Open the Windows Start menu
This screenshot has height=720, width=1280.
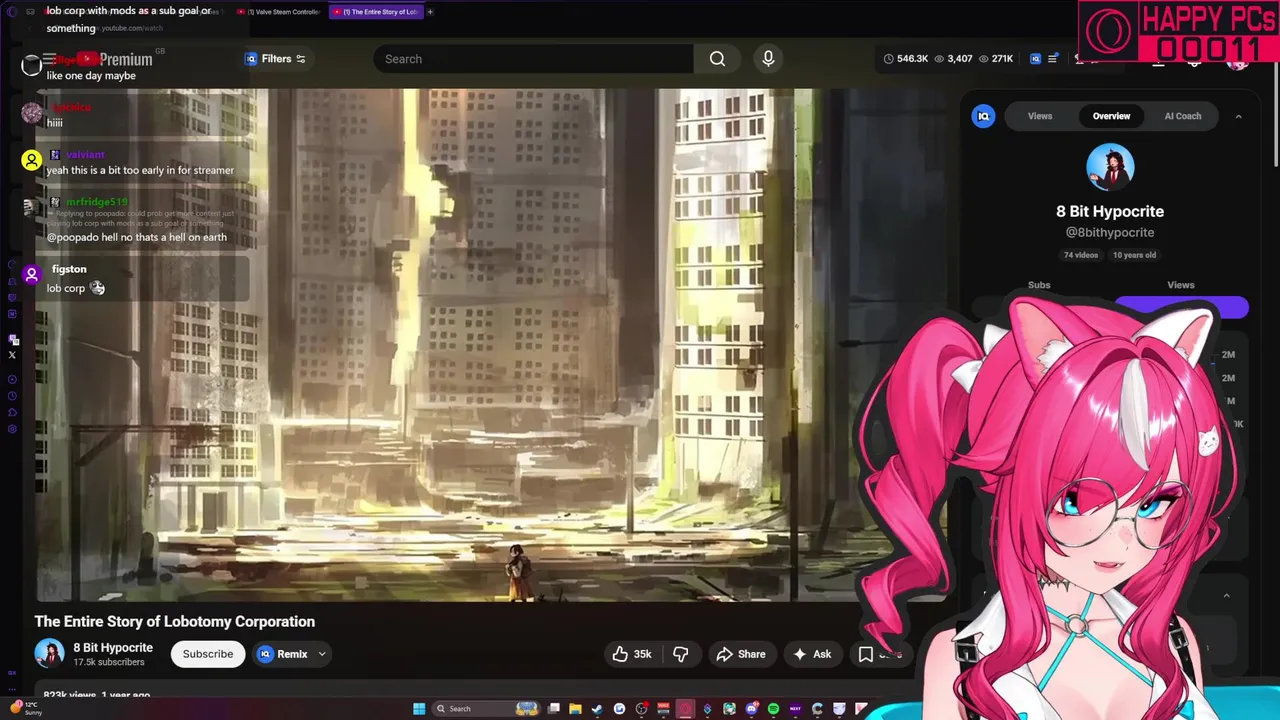(419, 709)
